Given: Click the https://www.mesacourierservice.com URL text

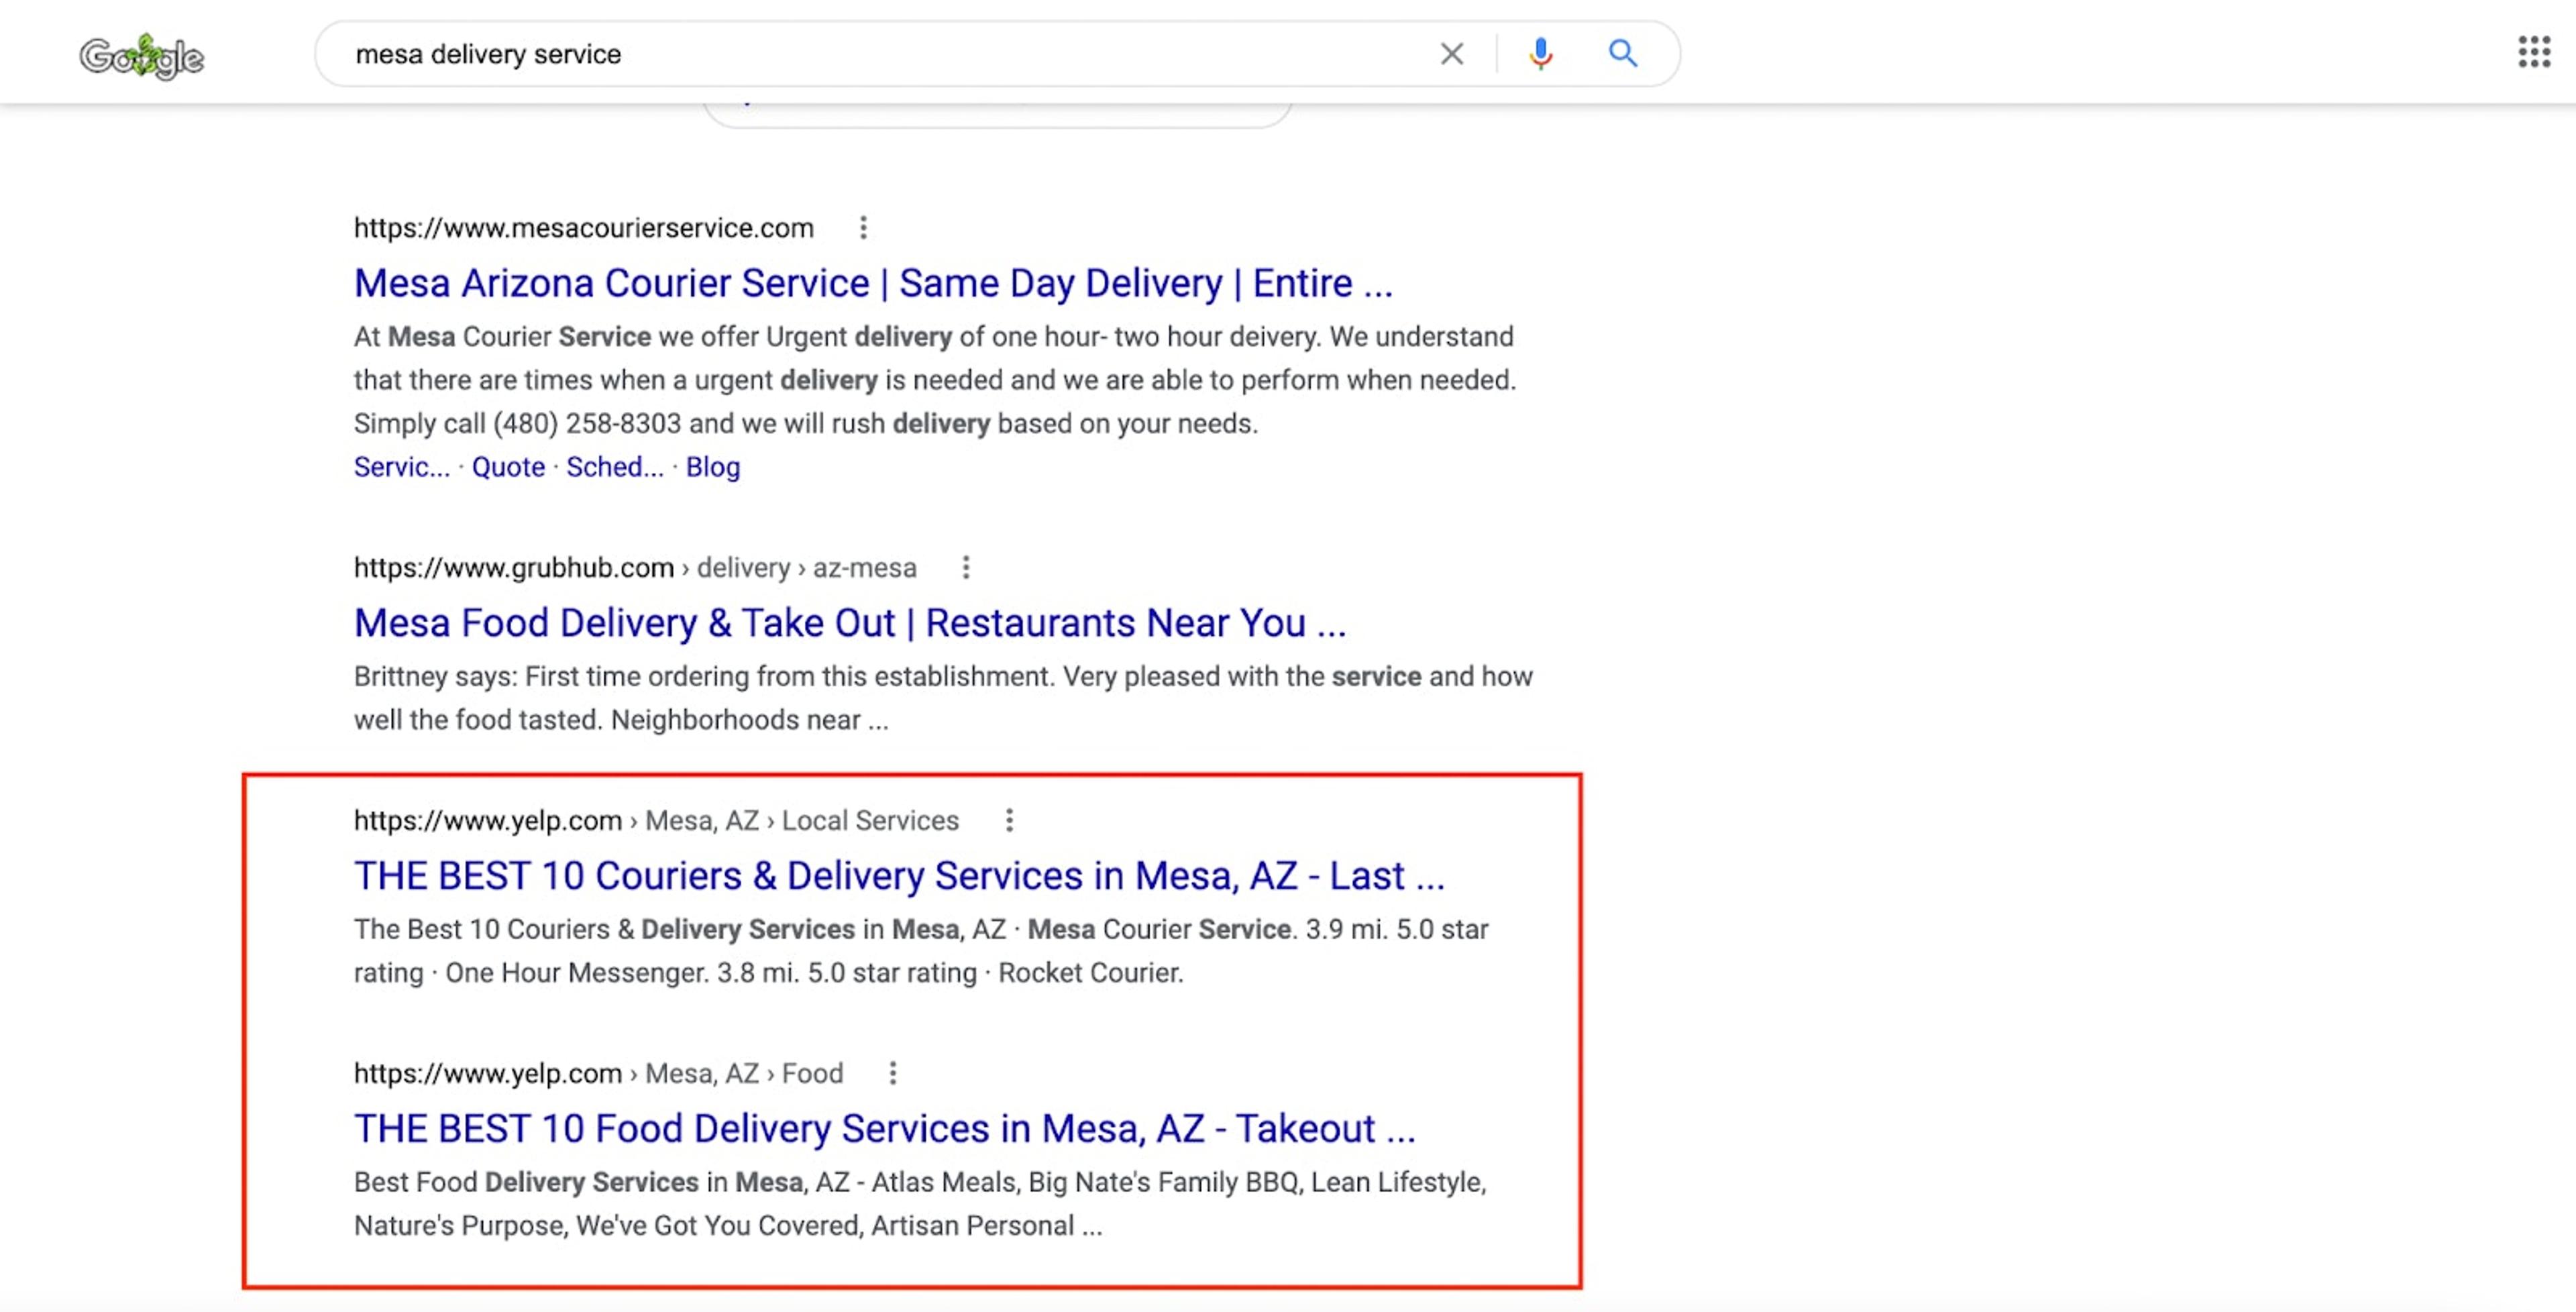Looking at the screenshot, I should point(584,228).
